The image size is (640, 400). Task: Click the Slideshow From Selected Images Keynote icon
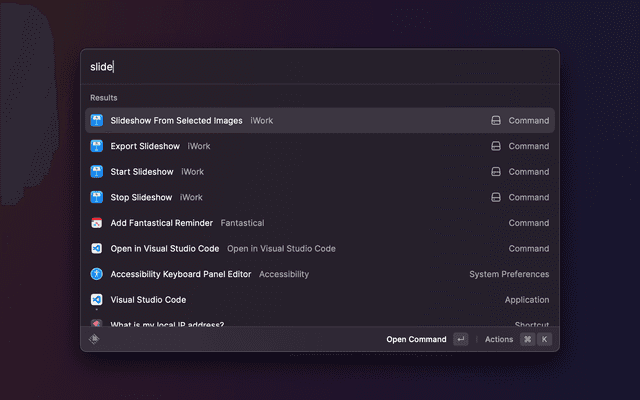97,121
